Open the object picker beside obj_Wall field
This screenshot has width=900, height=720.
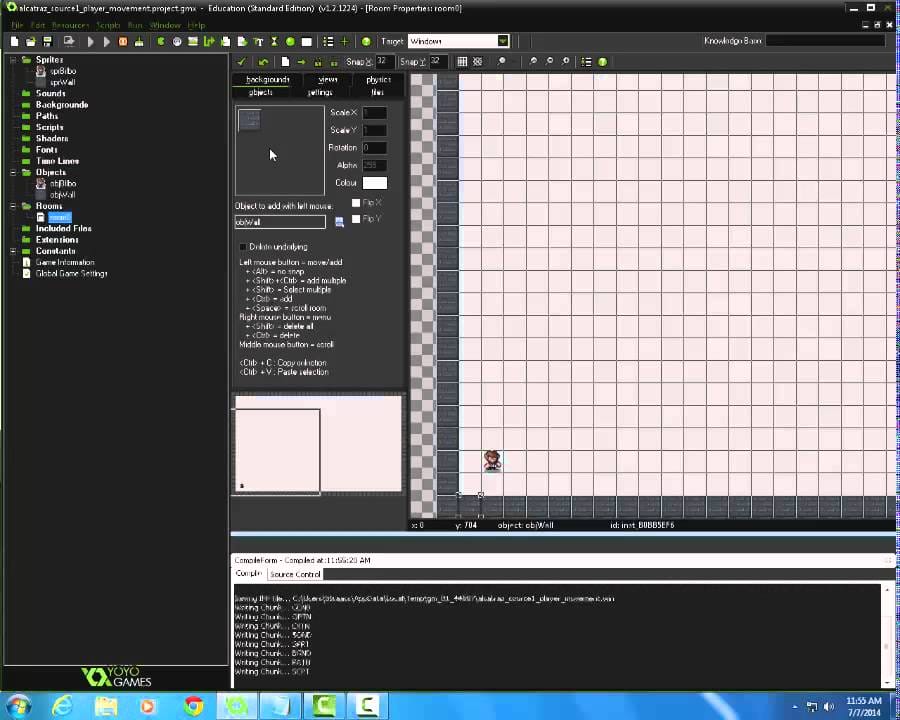click(339, 222)
